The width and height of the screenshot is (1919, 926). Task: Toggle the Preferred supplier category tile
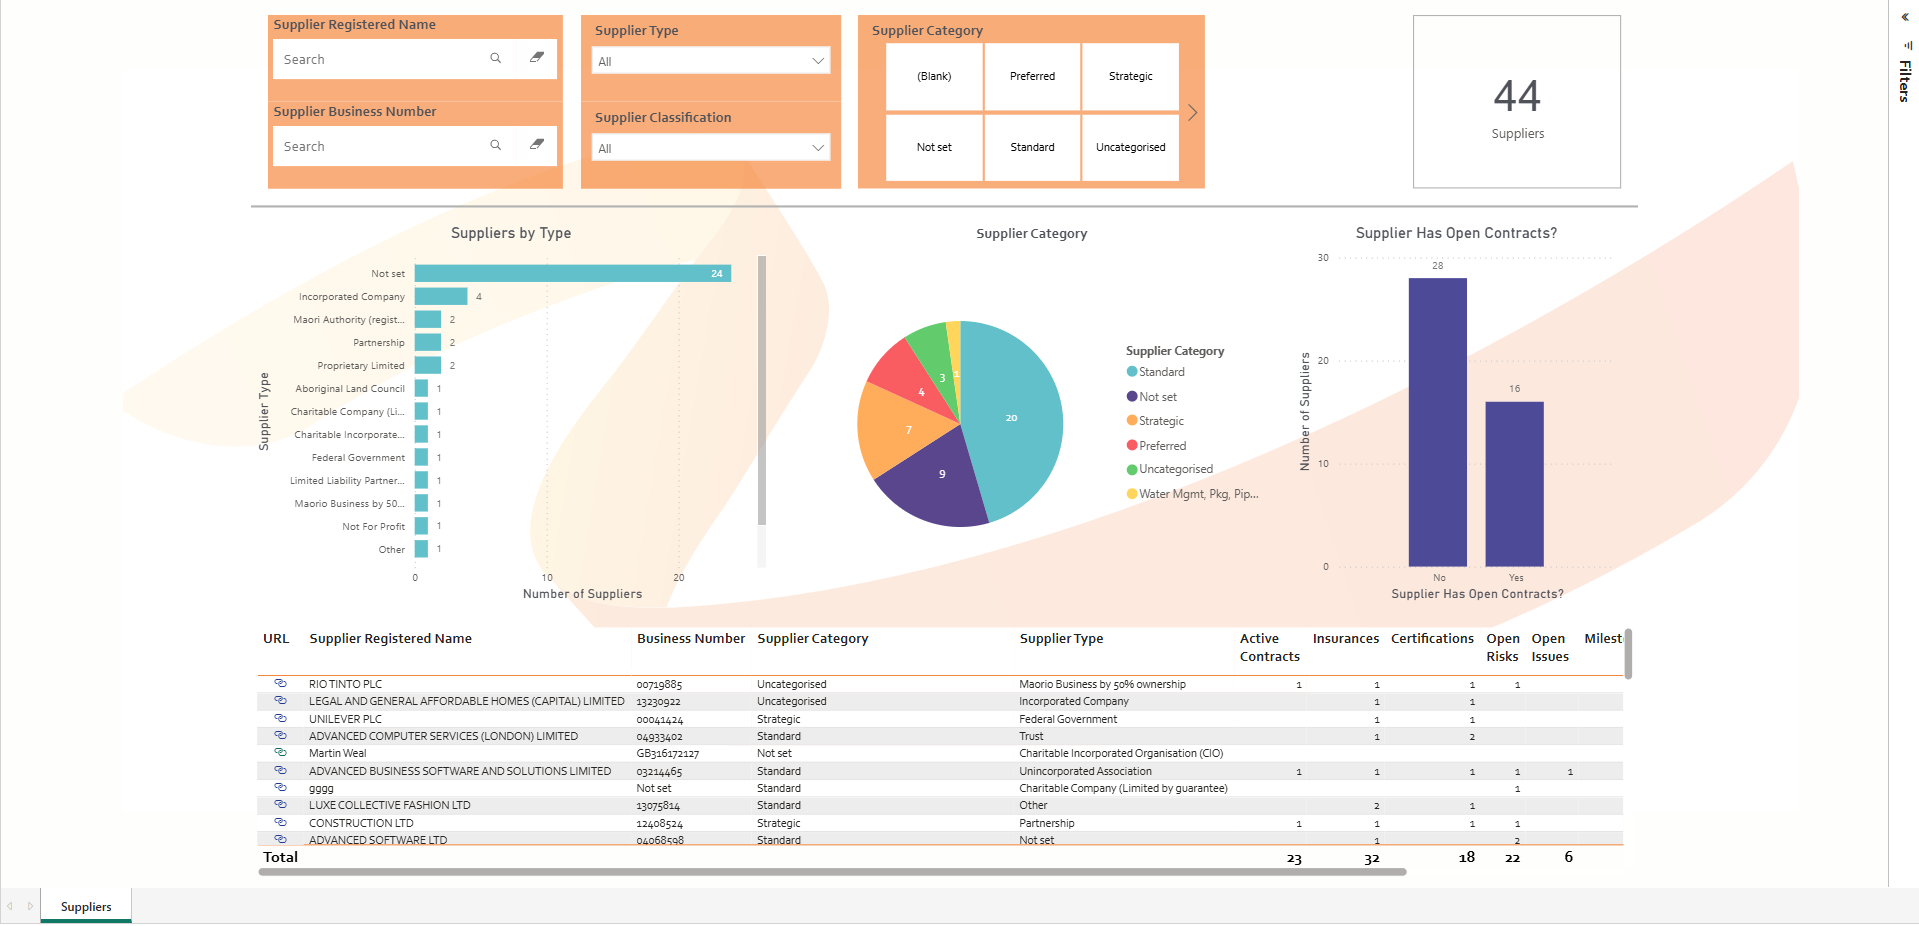point(1032,76)
